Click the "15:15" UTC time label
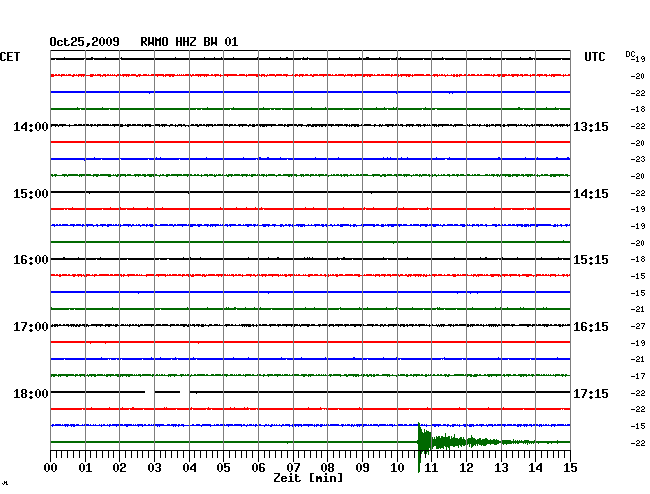 591,260
